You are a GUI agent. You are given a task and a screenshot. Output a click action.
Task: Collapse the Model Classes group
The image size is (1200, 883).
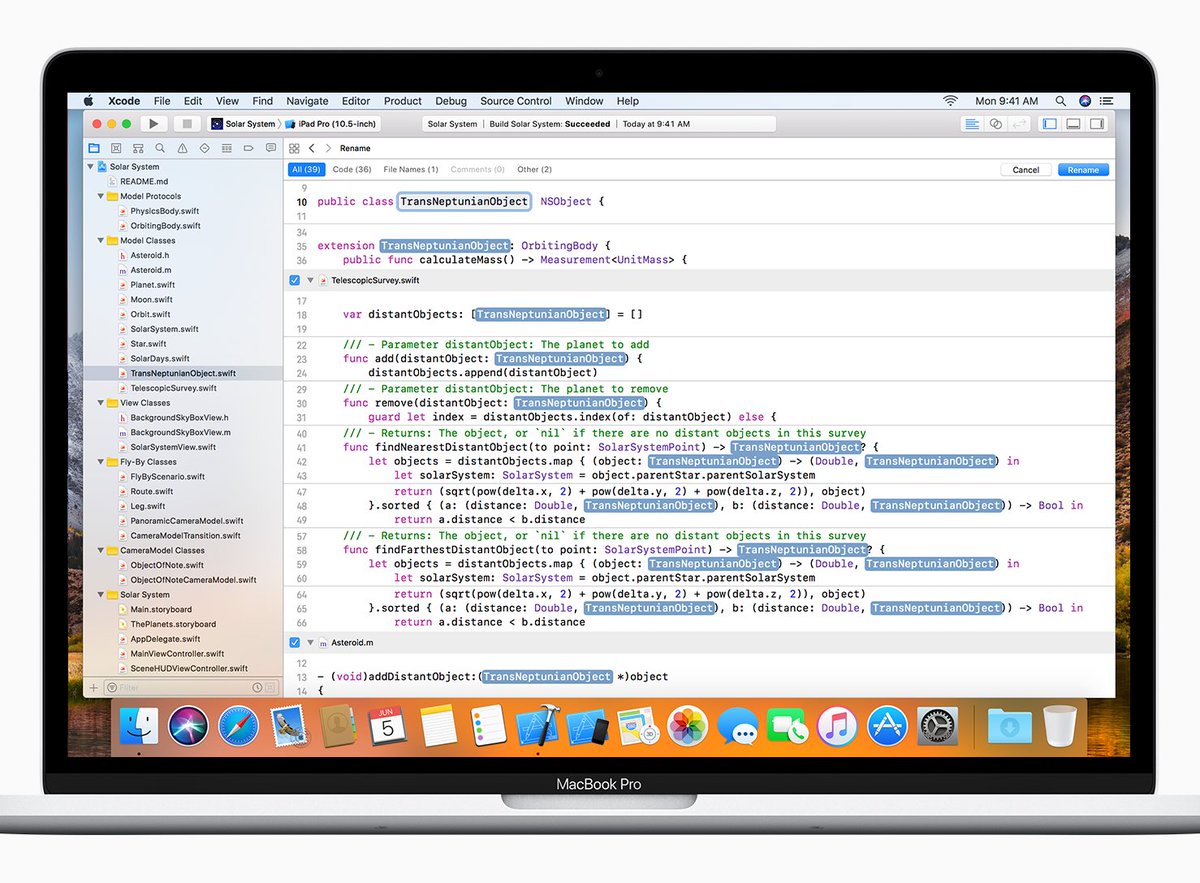[x=101, y=241]
